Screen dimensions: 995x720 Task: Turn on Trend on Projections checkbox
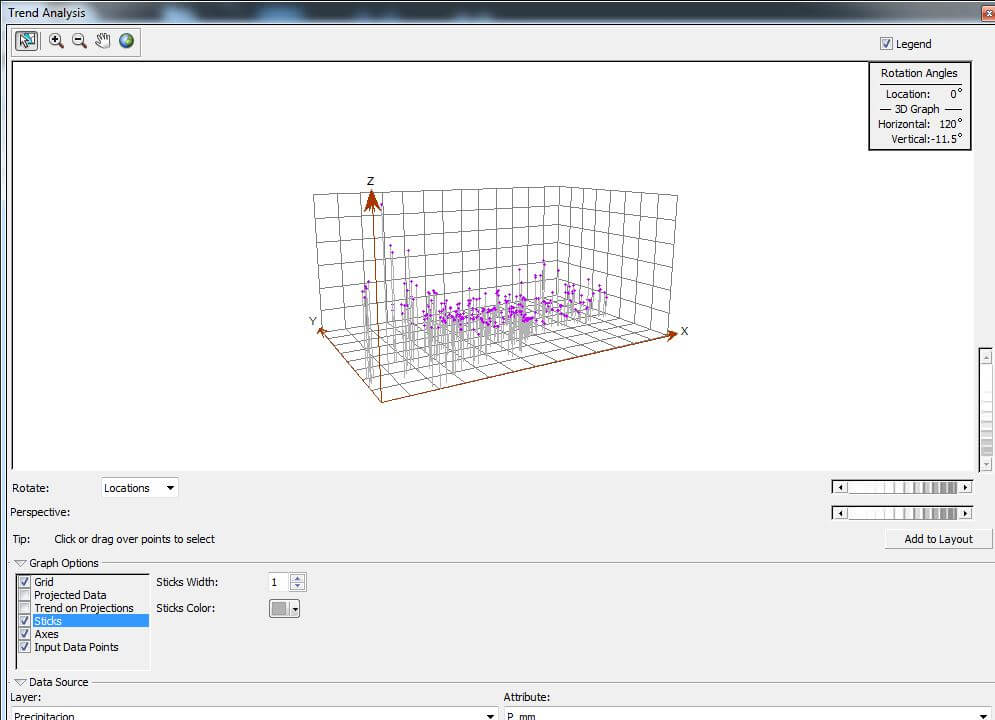point(25,608)
